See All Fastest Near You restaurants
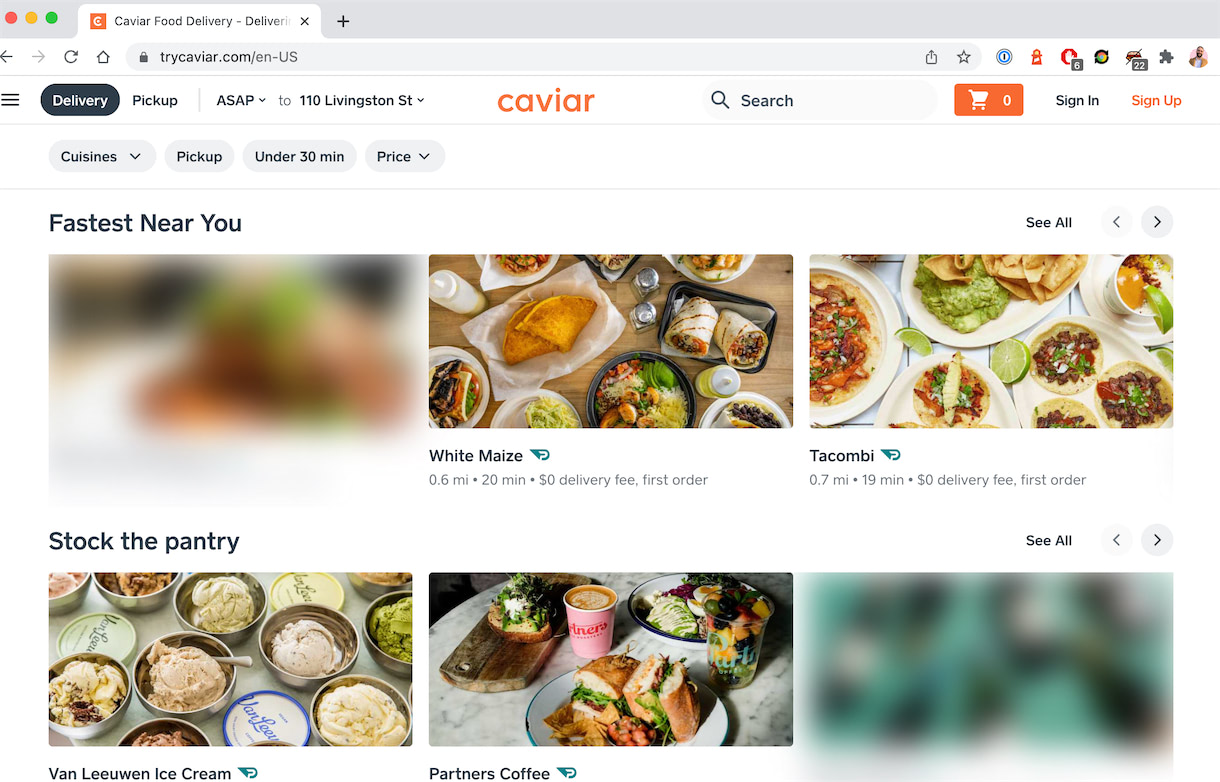Viewport: 1220px width, 782px height. (1048, 222)
